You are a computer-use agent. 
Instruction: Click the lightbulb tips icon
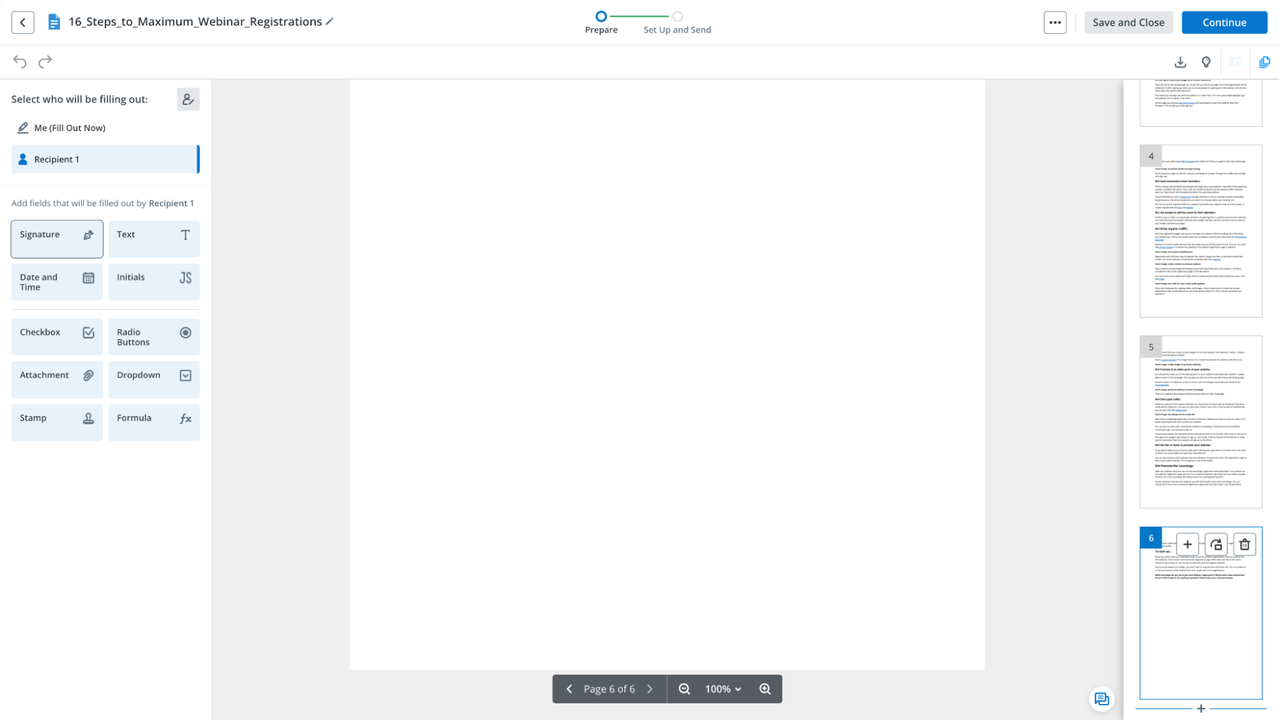1206,62
